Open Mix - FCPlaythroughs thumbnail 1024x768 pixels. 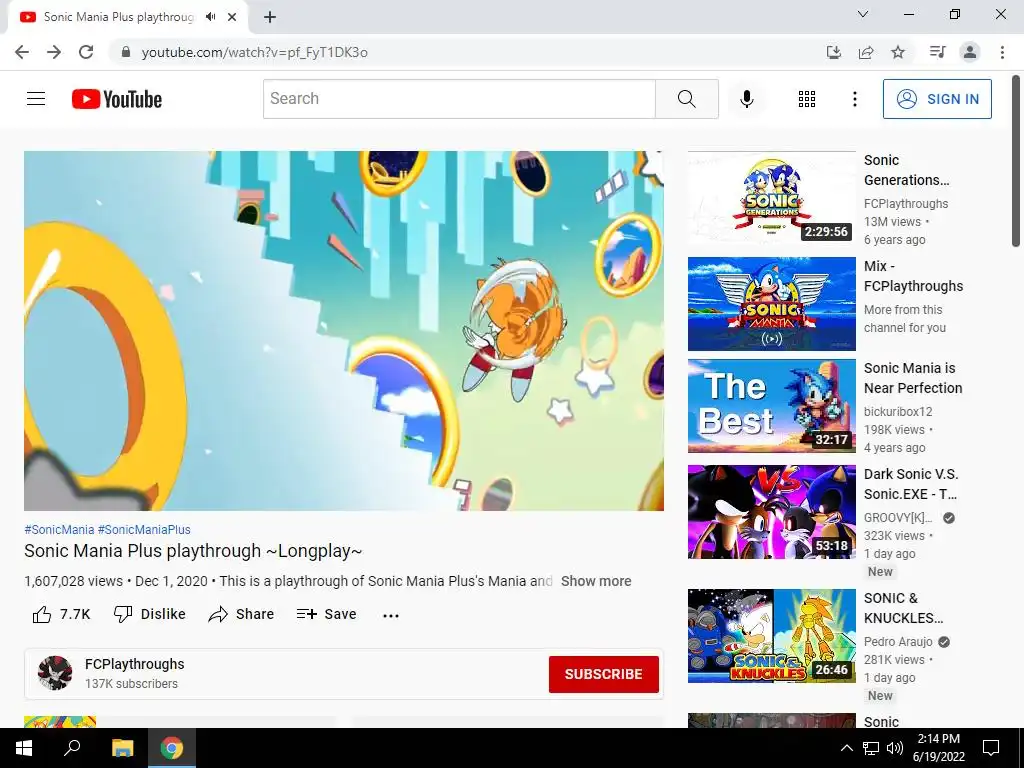click(771, 304)
